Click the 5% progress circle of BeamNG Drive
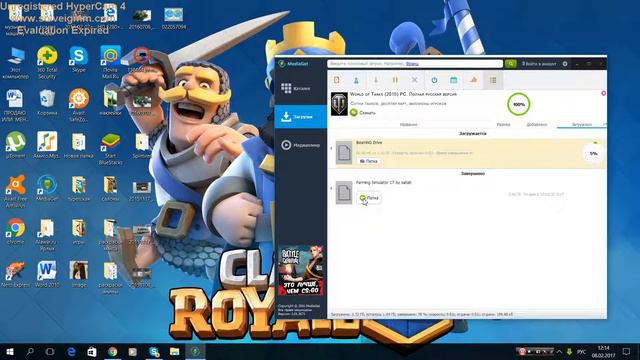Viewport: 640px width, 360px height. 593,153
